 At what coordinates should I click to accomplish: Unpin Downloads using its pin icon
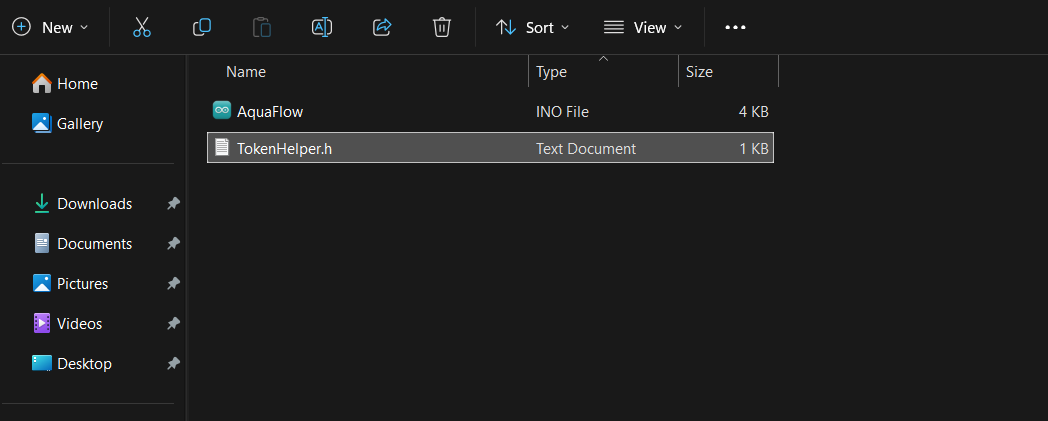(x=173, y=204)
